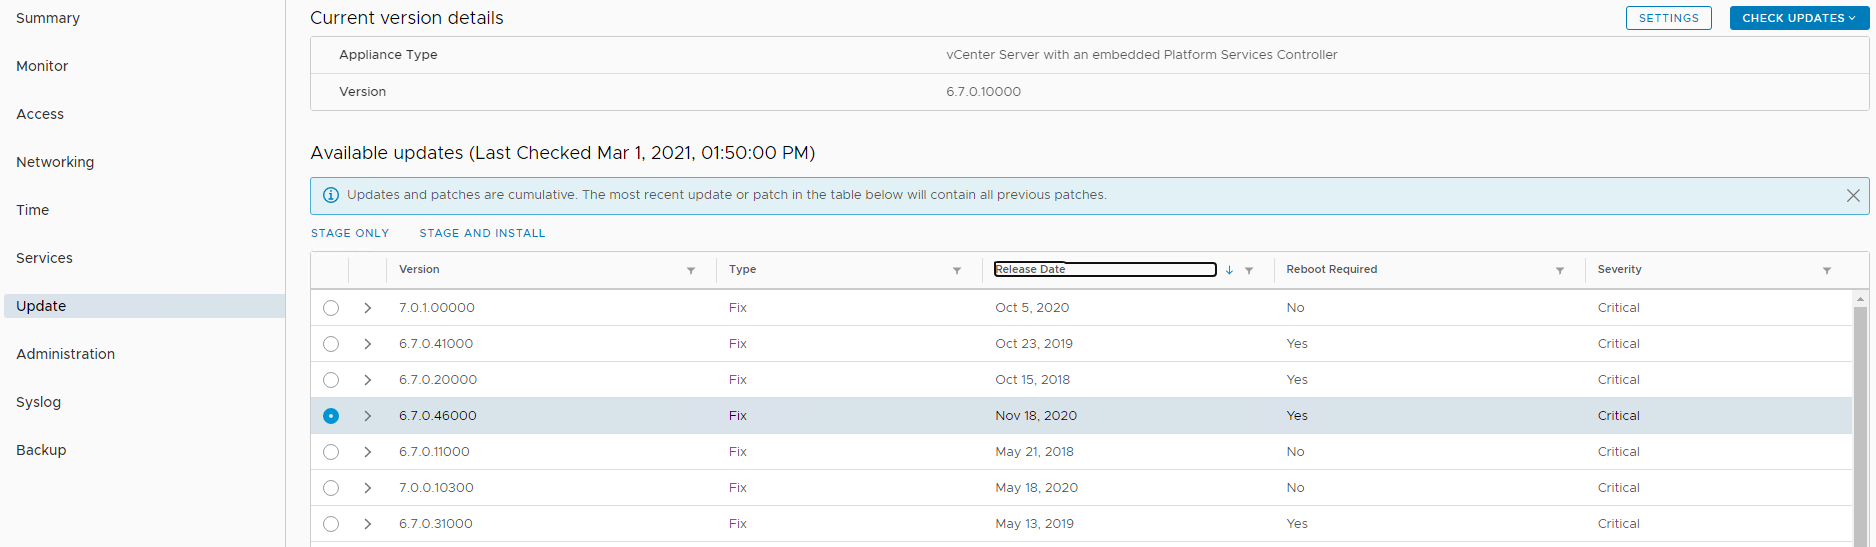This screenshot has width=1876, height=547.
Task: Filter the Severity column
Action: point(1827,271)
